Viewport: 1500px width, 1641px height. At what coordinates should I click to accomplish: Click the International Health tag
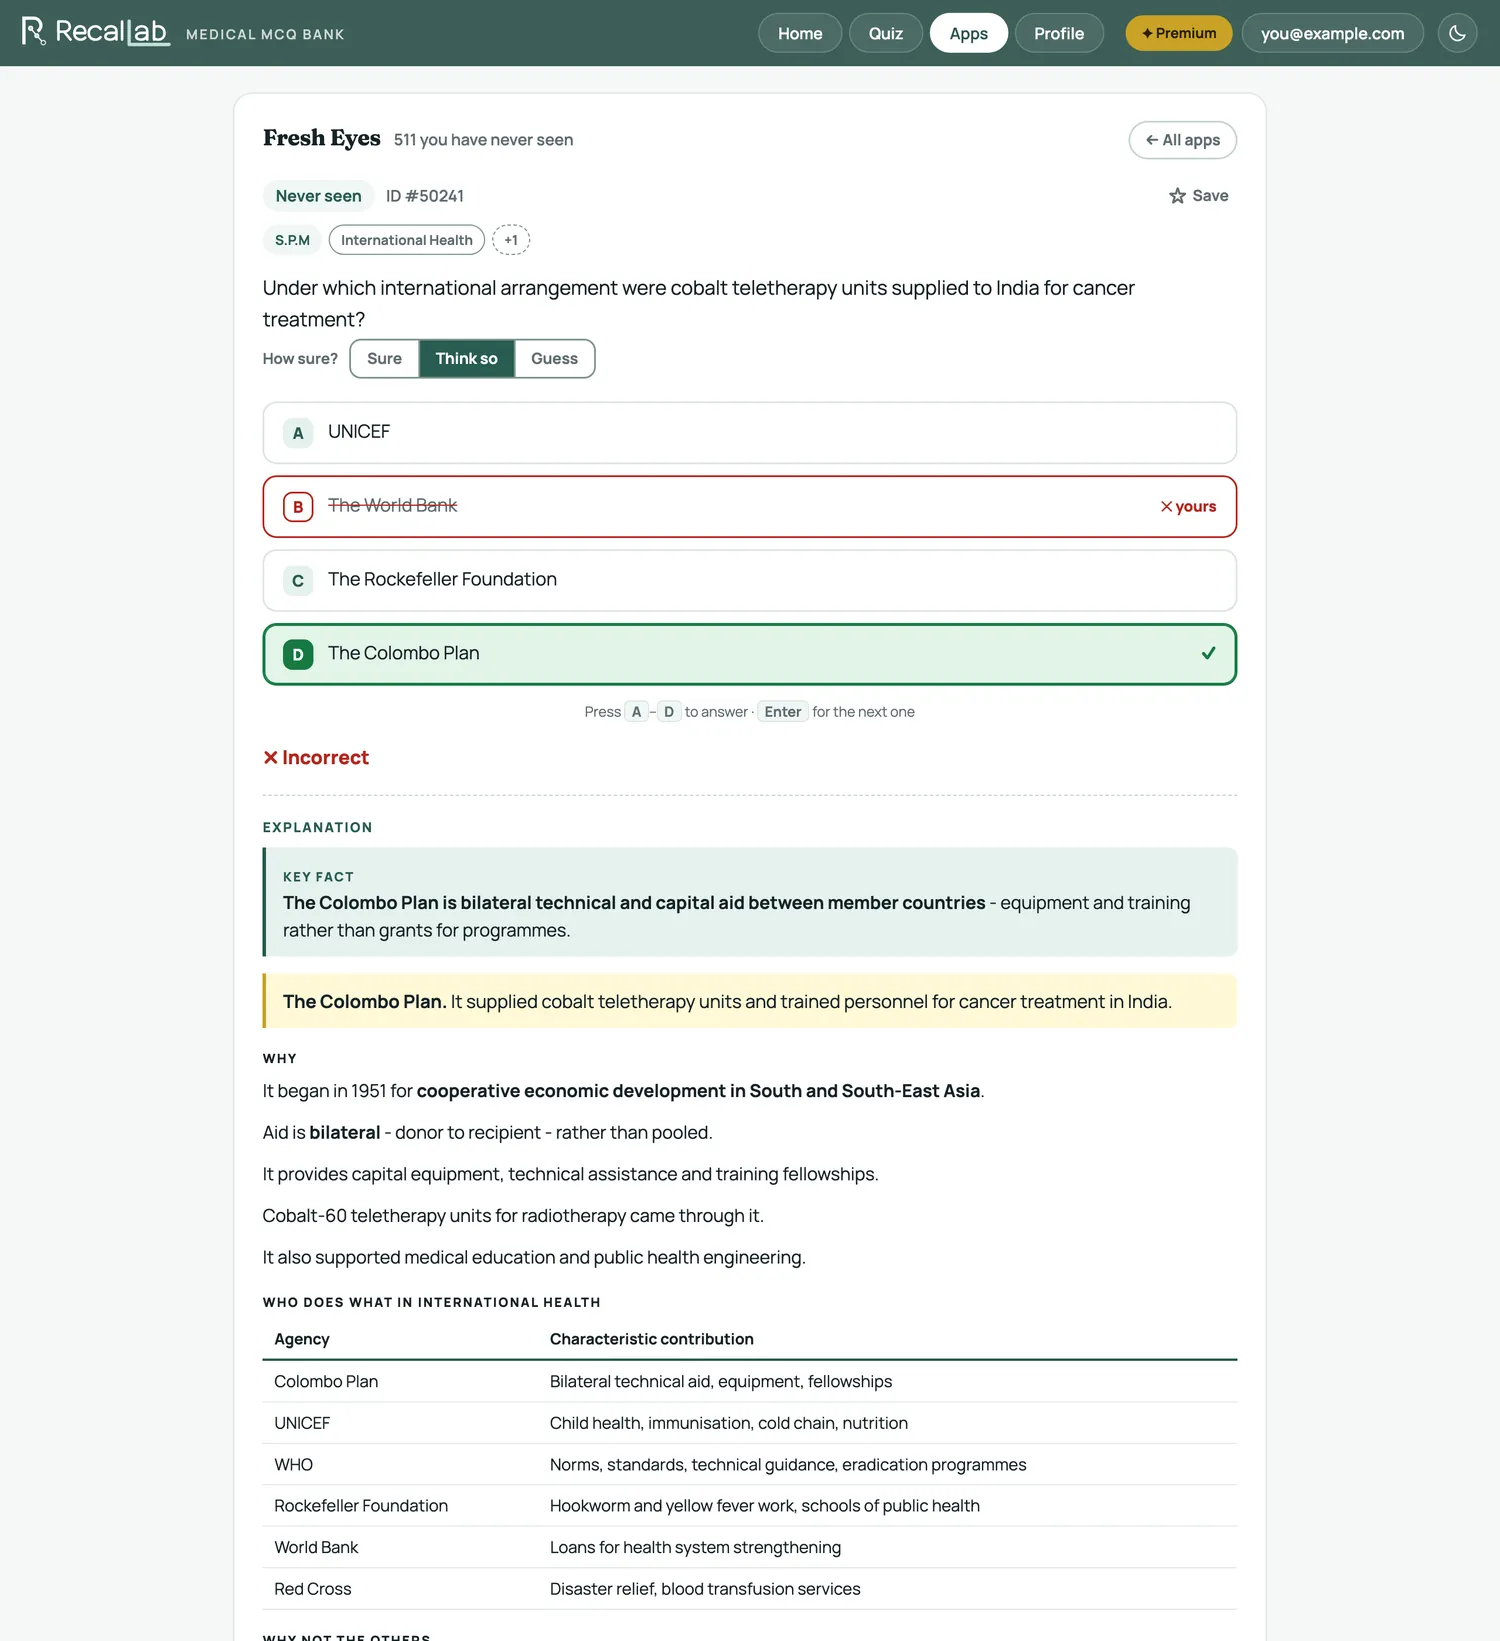(406, 240)
